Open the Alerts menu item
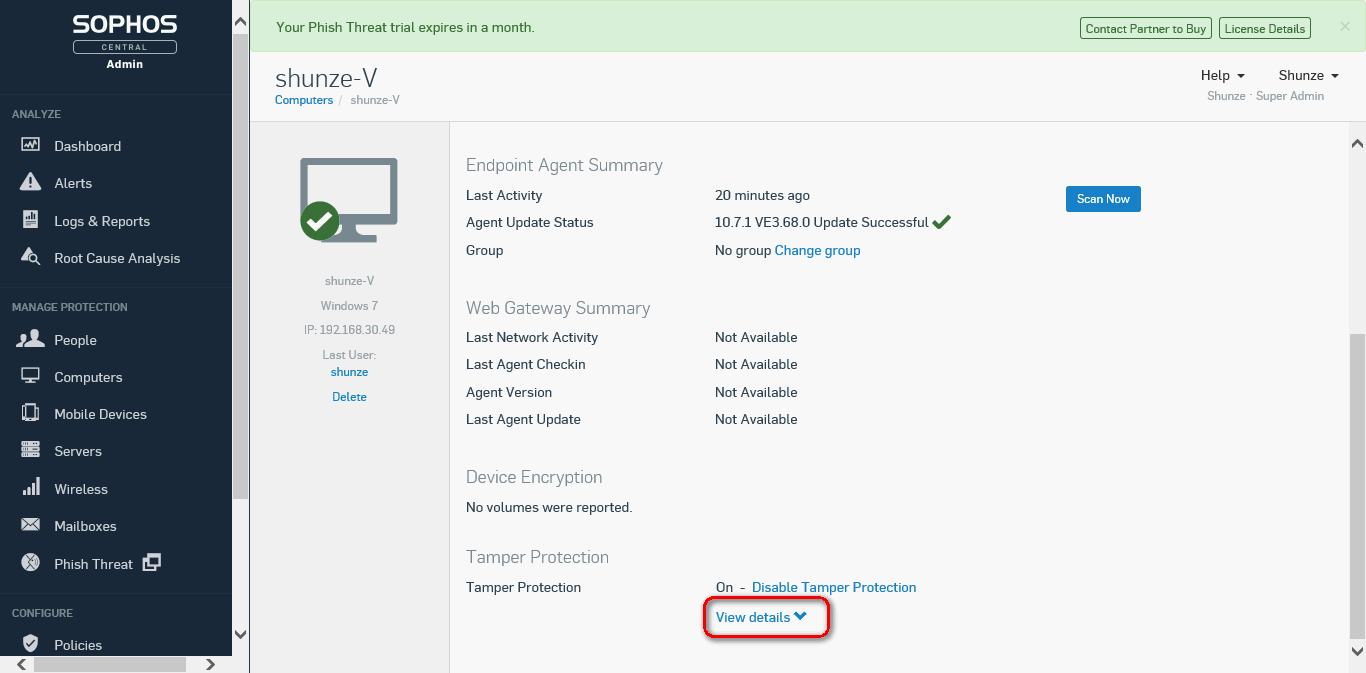The image size is (1366, 673). tap(73, 183)
